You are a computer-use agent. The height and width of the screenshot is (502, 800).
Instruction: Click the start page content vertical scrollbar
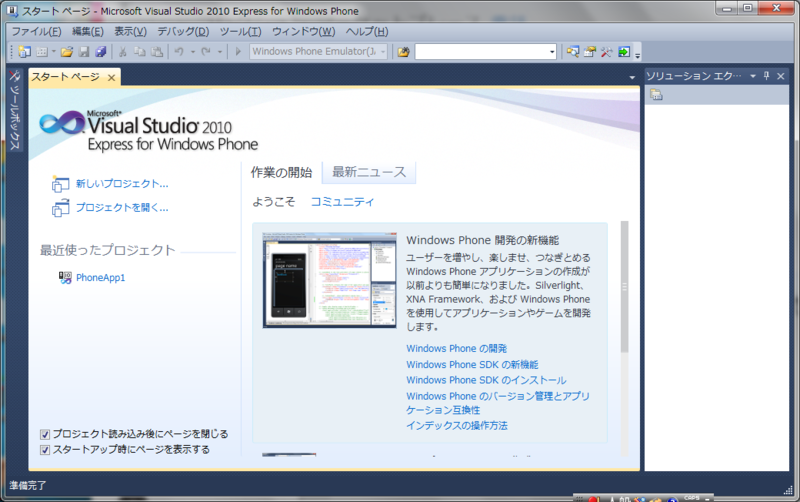pyautogui.click(x=624, y=287)
